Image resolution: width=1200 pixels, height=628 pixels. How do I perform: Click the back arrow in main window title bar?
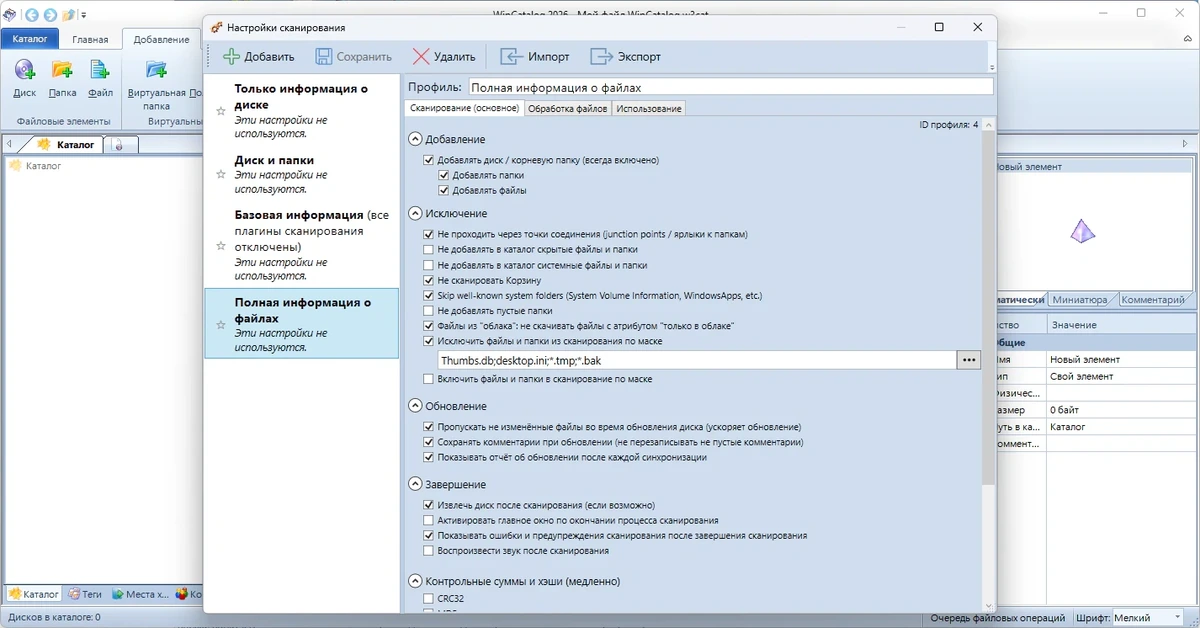(x=33, y=15)
